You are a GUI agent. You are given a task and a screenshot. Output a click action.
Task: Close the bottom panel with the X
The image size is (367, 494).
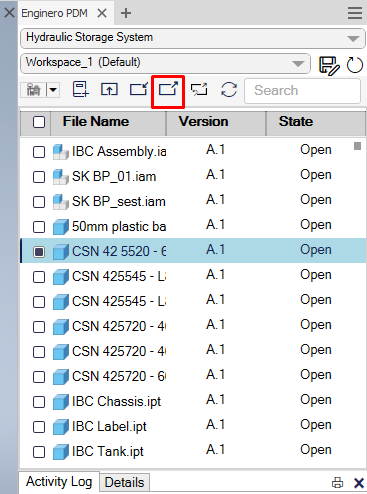click(x=359, y=483)
